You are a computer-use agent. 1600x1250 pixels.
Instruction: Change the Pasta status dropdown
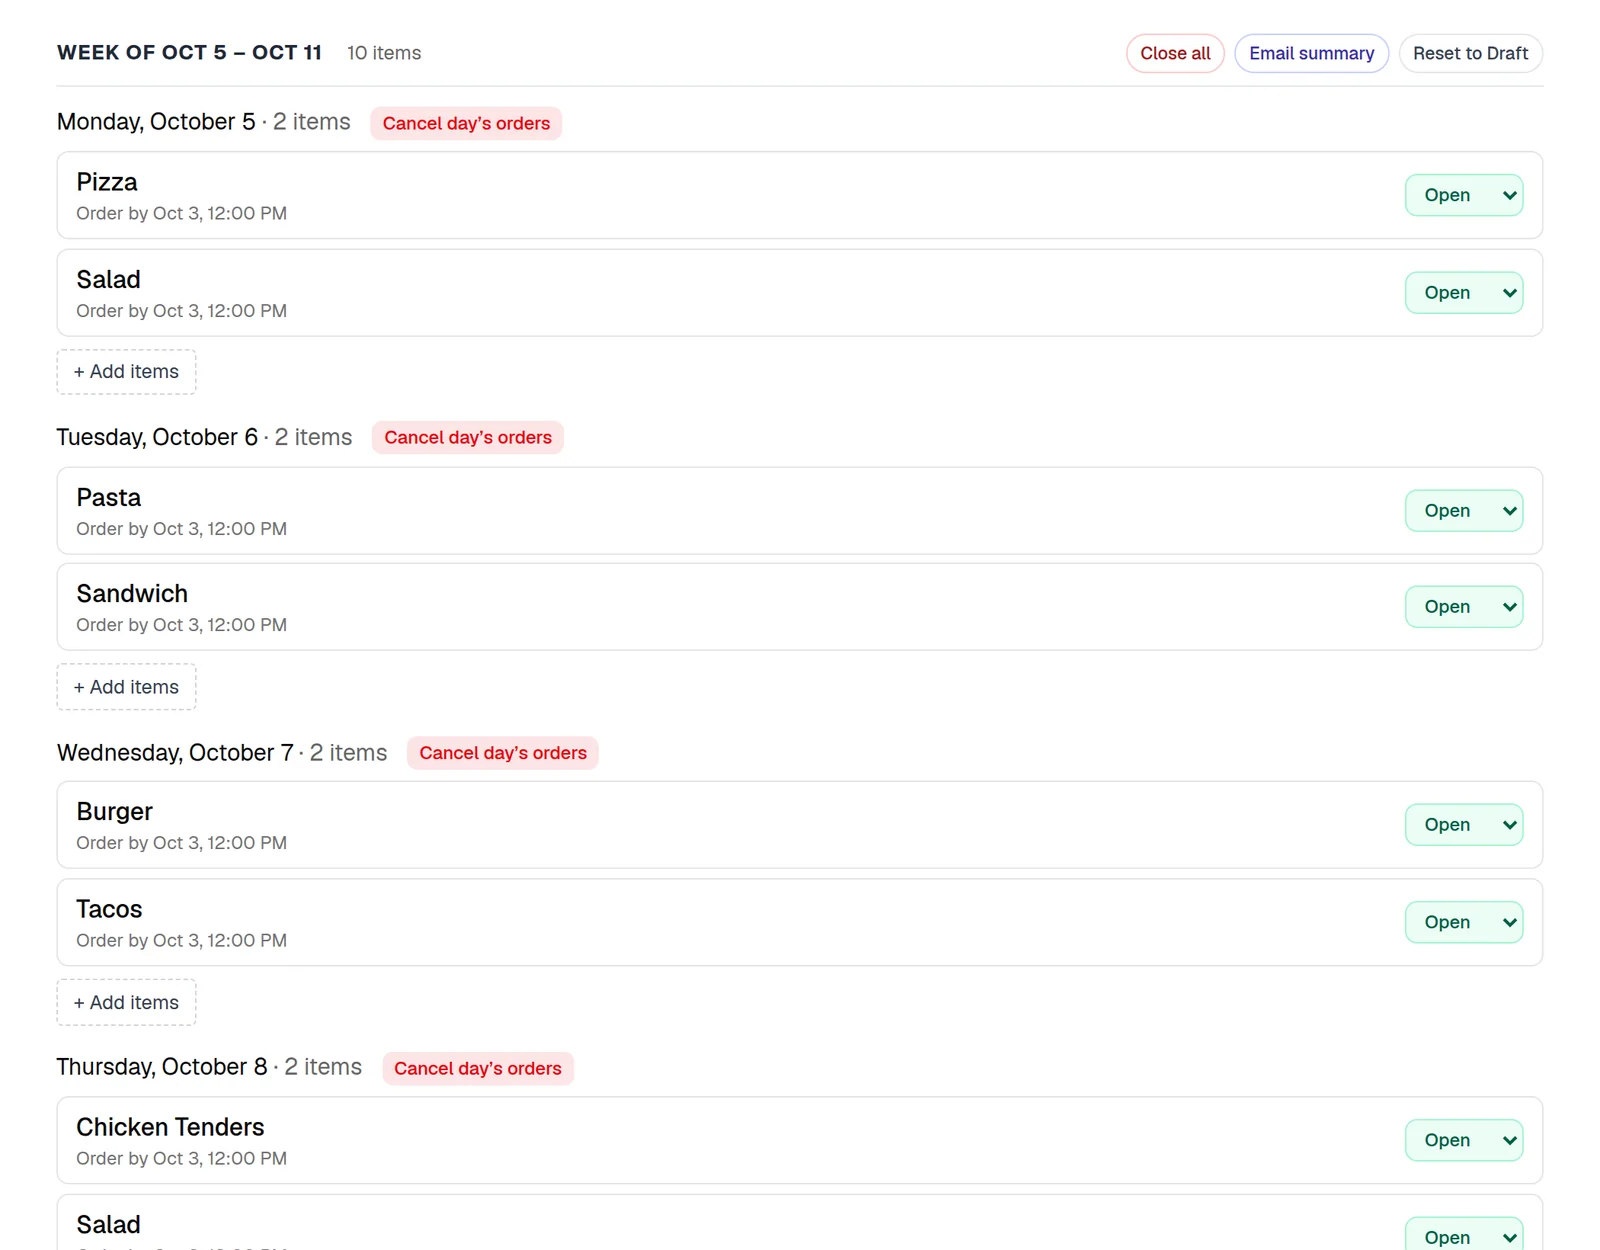click(1464, 511)
